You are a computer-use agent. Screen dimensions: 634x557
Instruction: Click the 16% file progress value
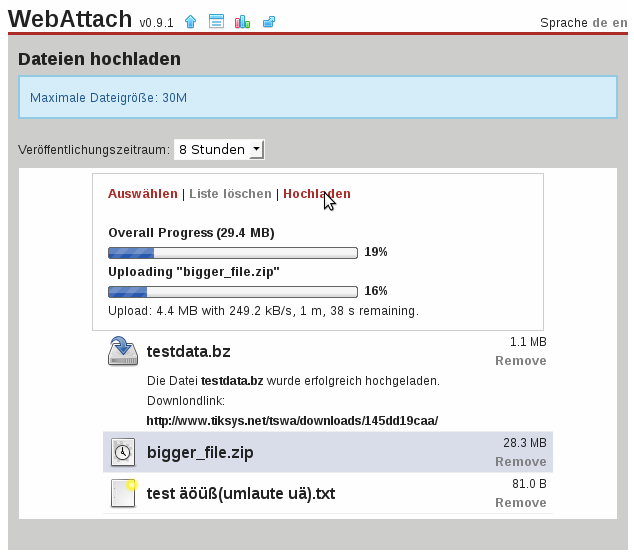coord(376,291)
